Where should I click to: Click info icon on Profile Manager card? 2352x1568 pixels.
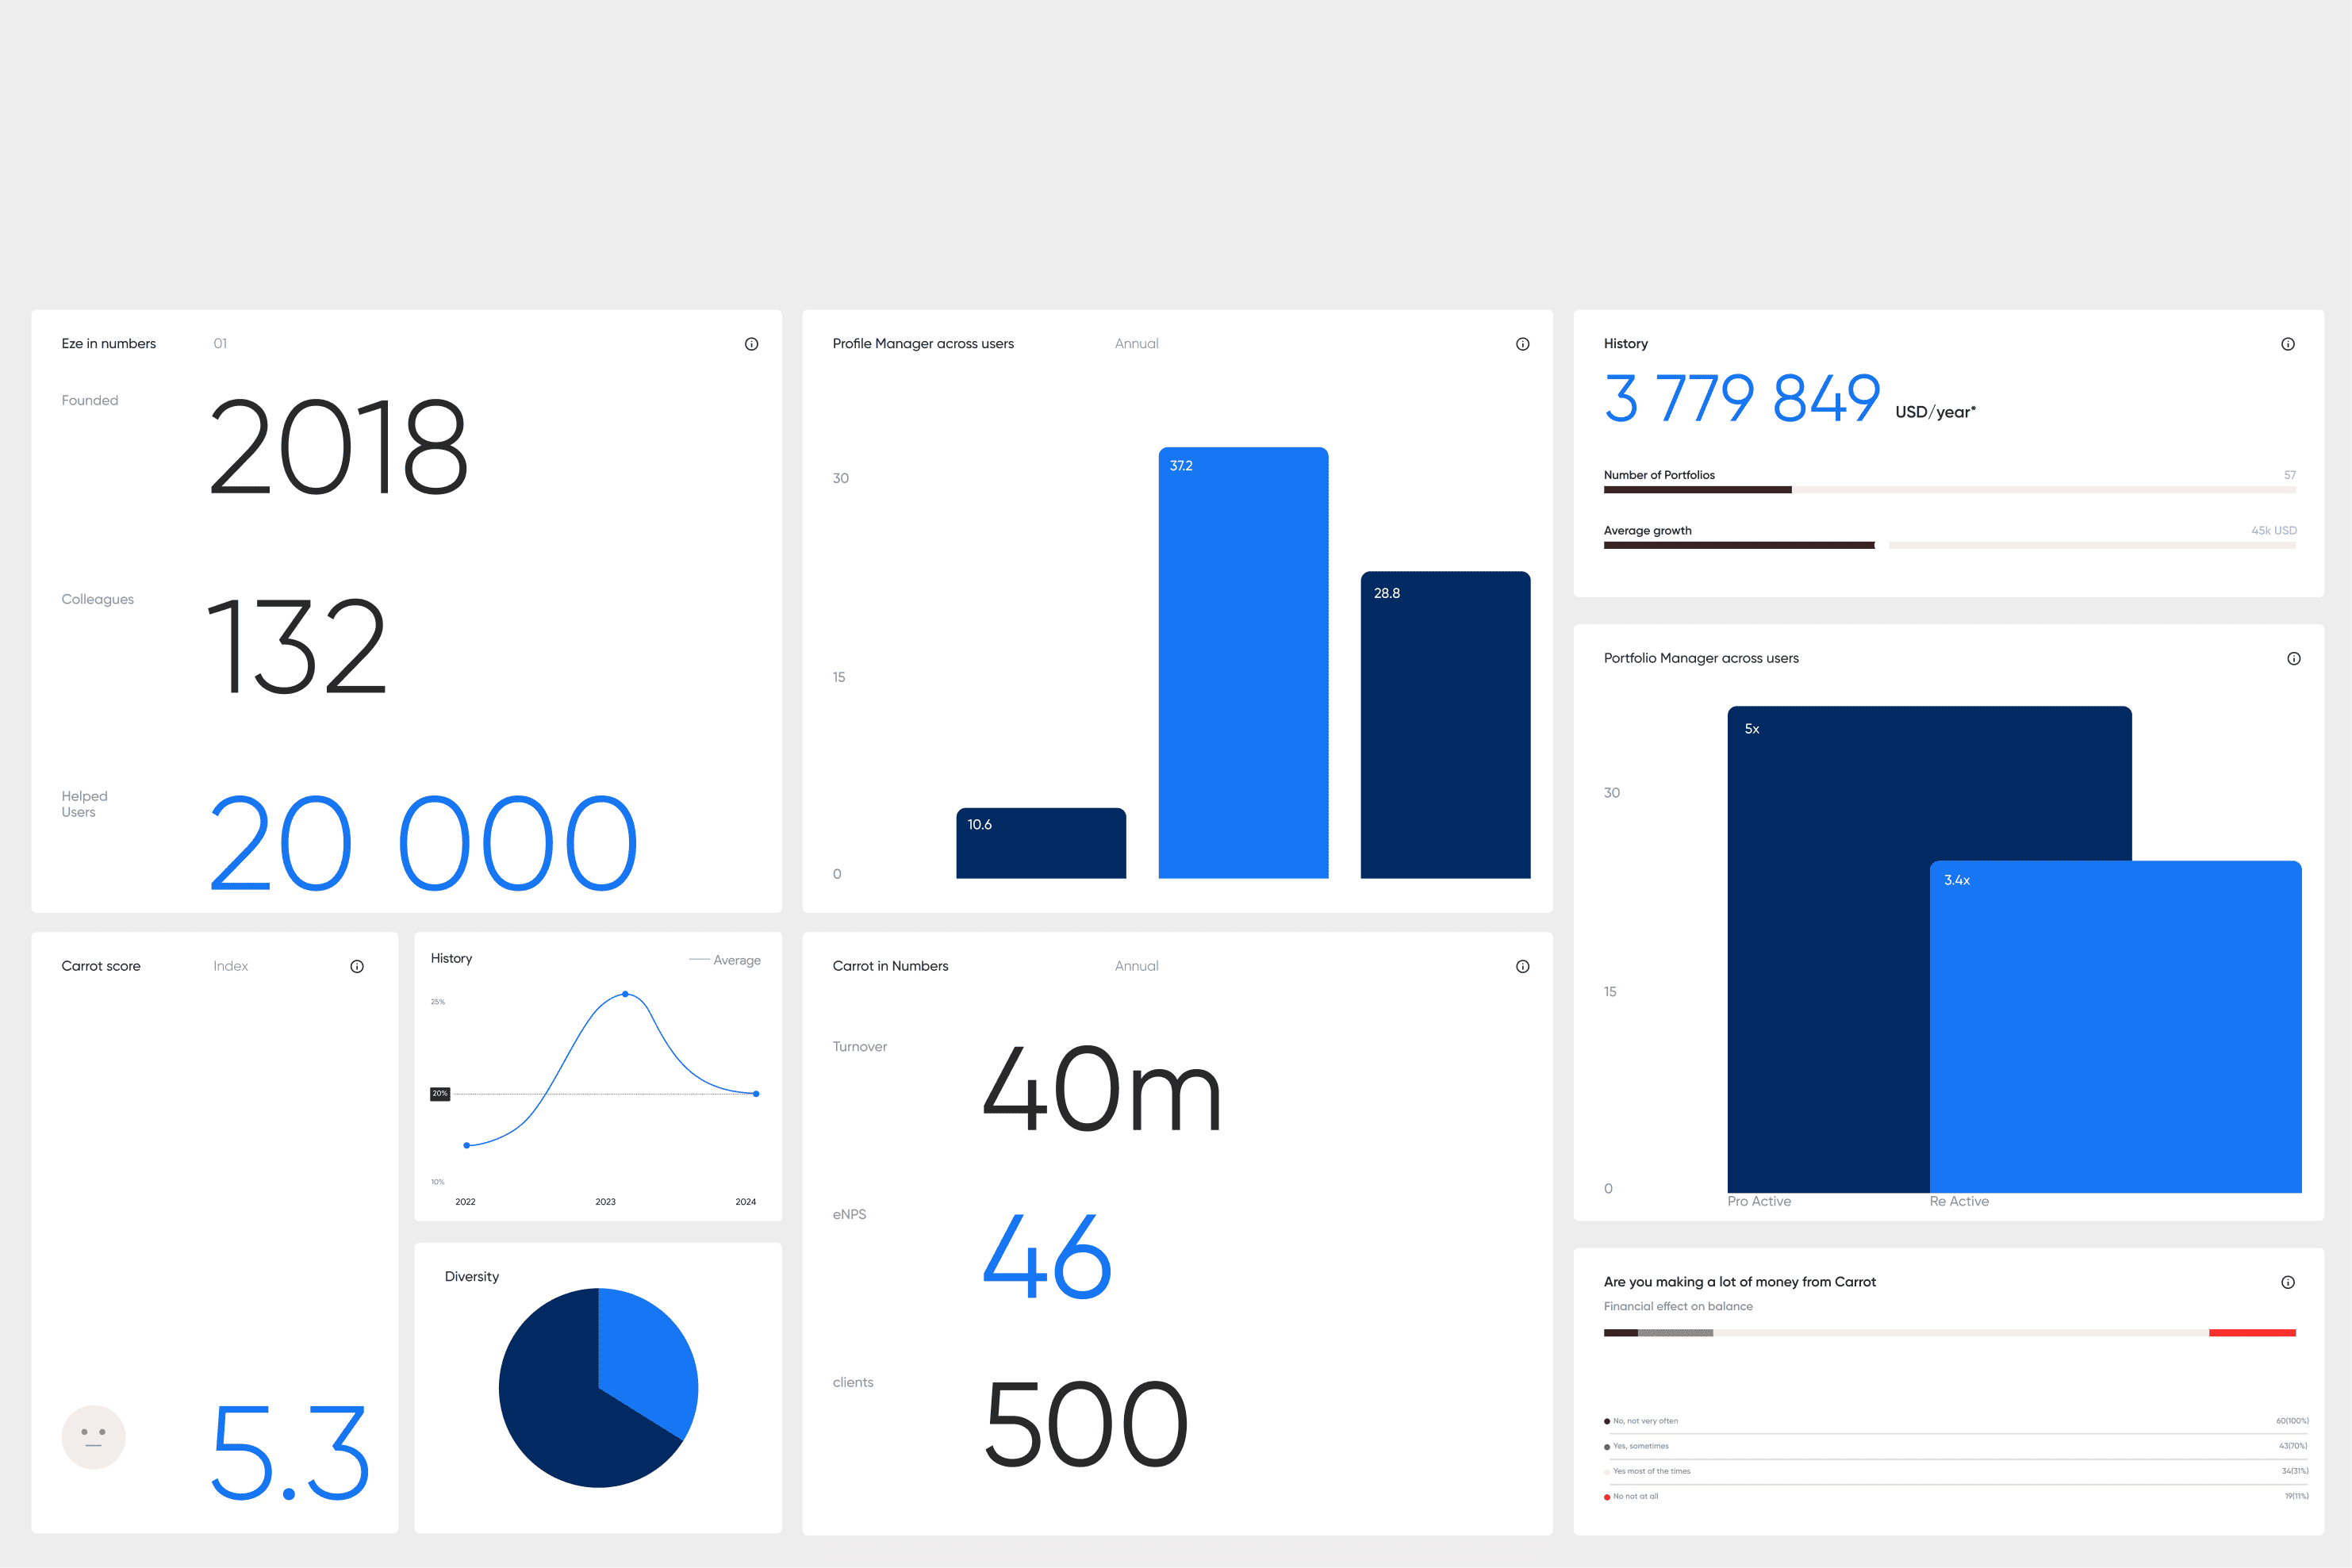pyautogui.click(x=1522, y=344)
